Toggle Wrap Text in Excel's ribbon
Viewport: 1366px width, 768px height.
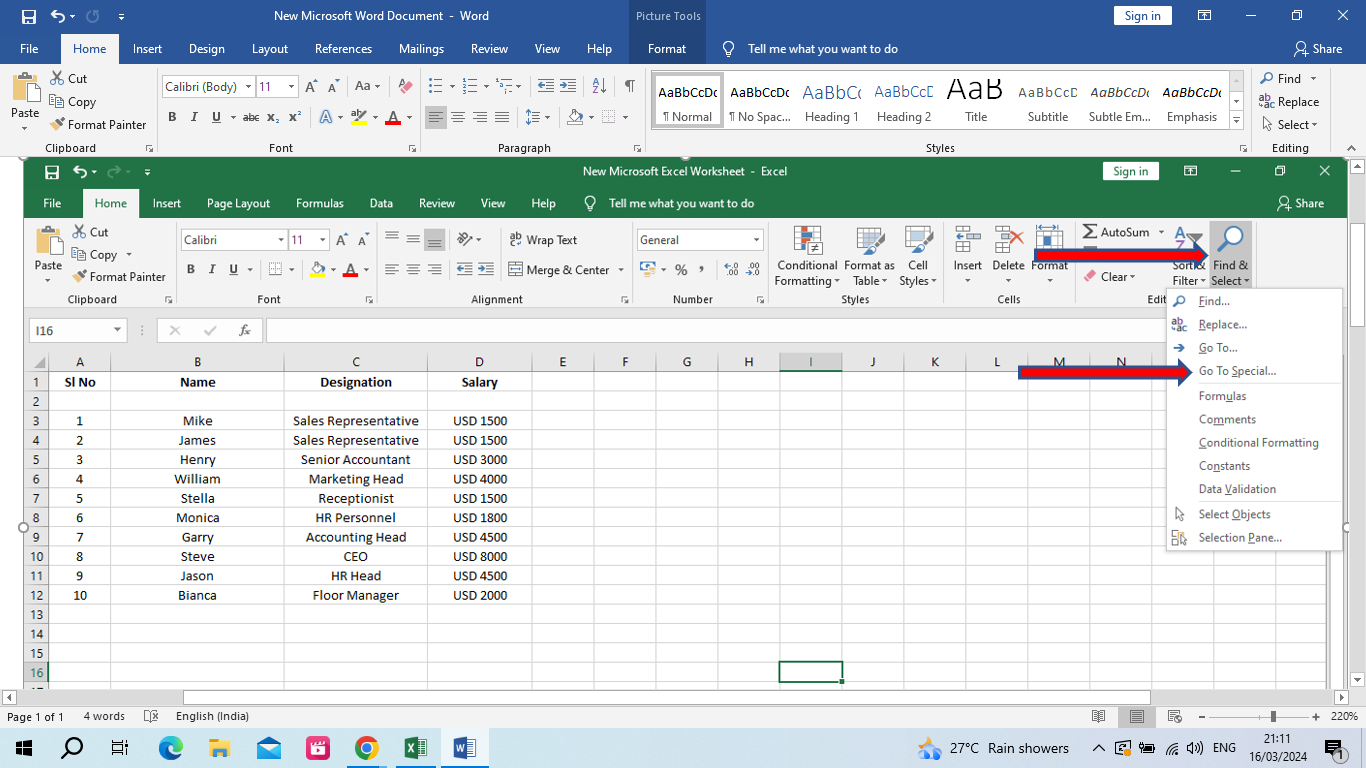point(543,240)
